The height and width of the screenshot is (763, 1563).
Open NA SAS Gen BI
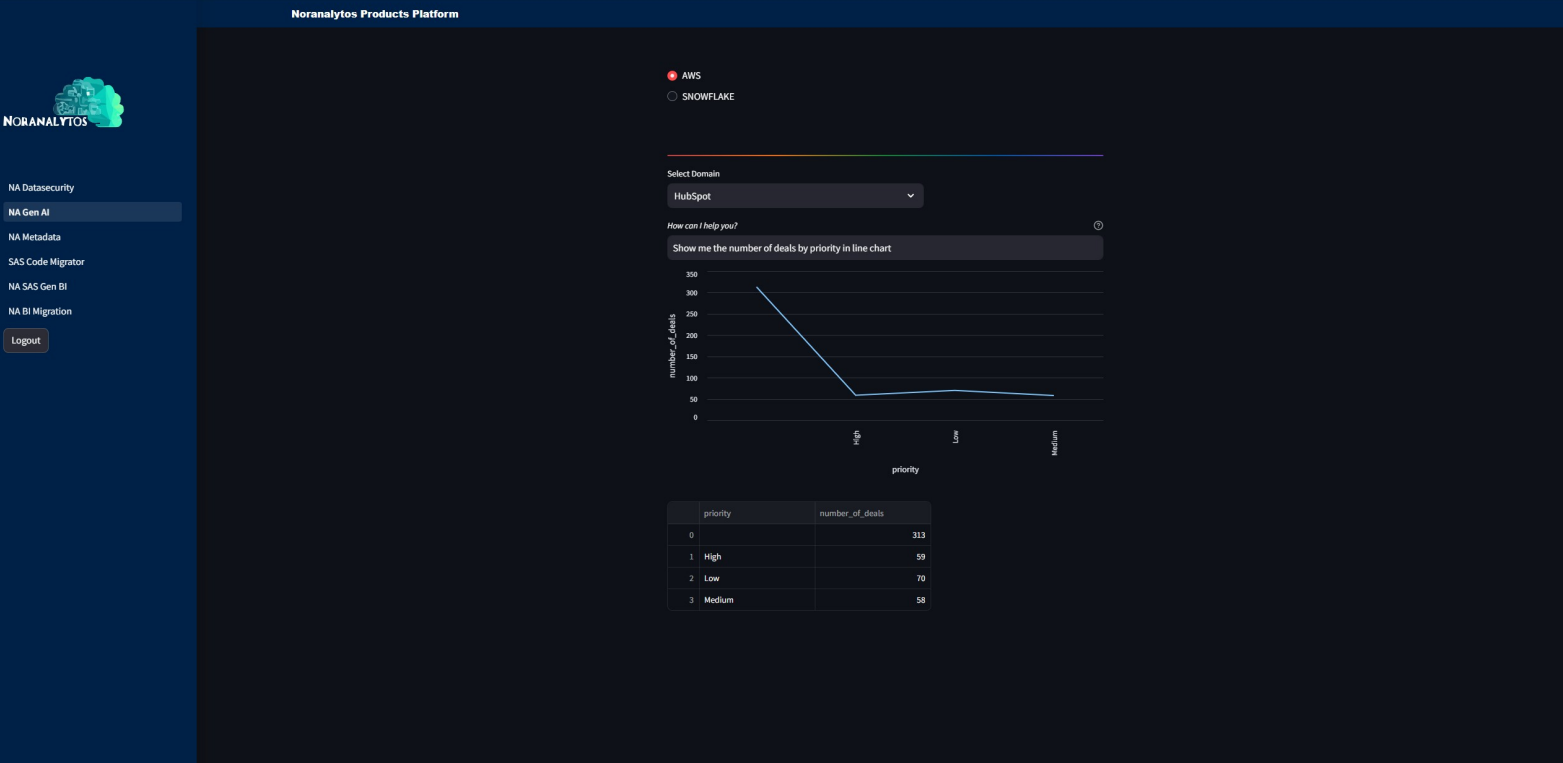coord(37,286)
